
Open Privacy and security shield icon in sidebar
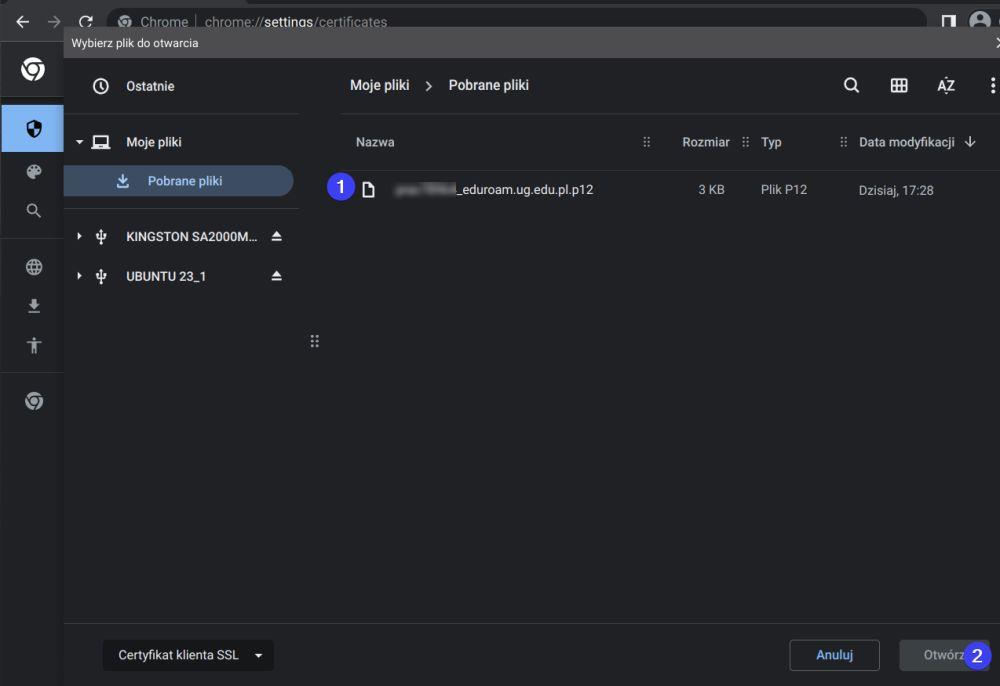[33, 128]
